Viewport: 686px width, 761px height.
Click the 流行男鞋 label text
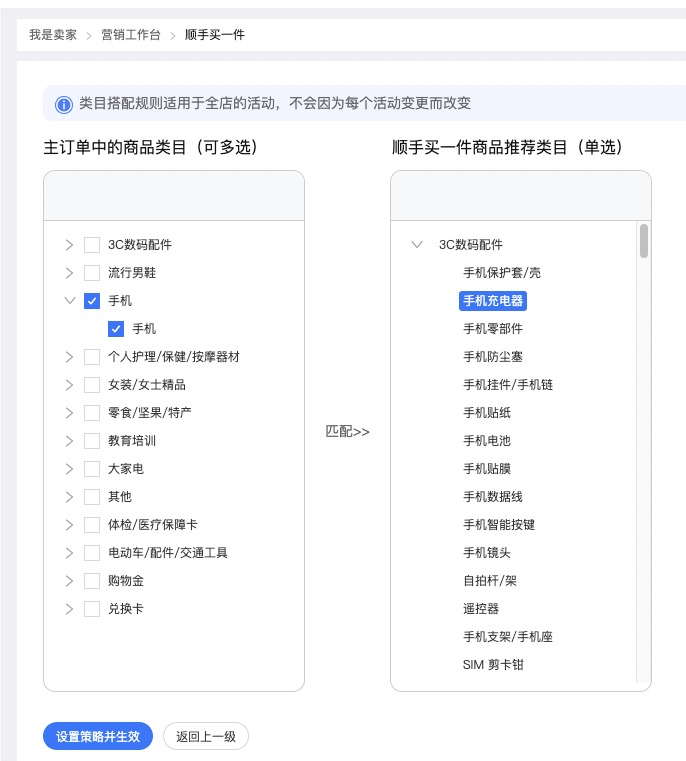pyautogui.click(x=132, y=273)
